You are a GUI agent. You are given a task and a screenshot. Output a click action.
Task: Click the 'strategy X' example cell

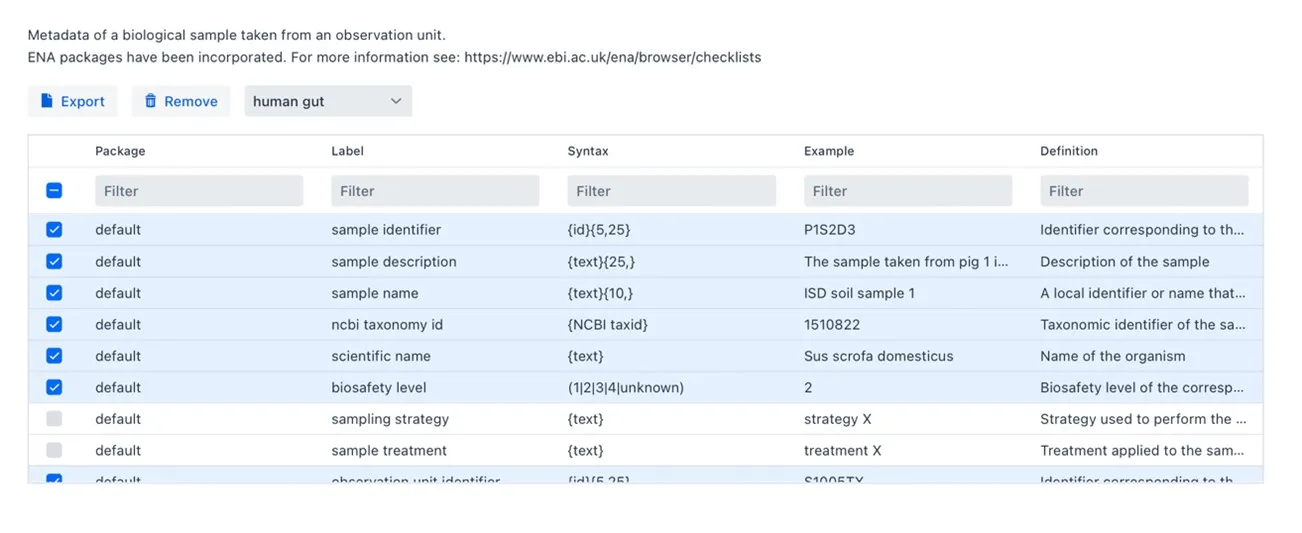pos(838,419)
